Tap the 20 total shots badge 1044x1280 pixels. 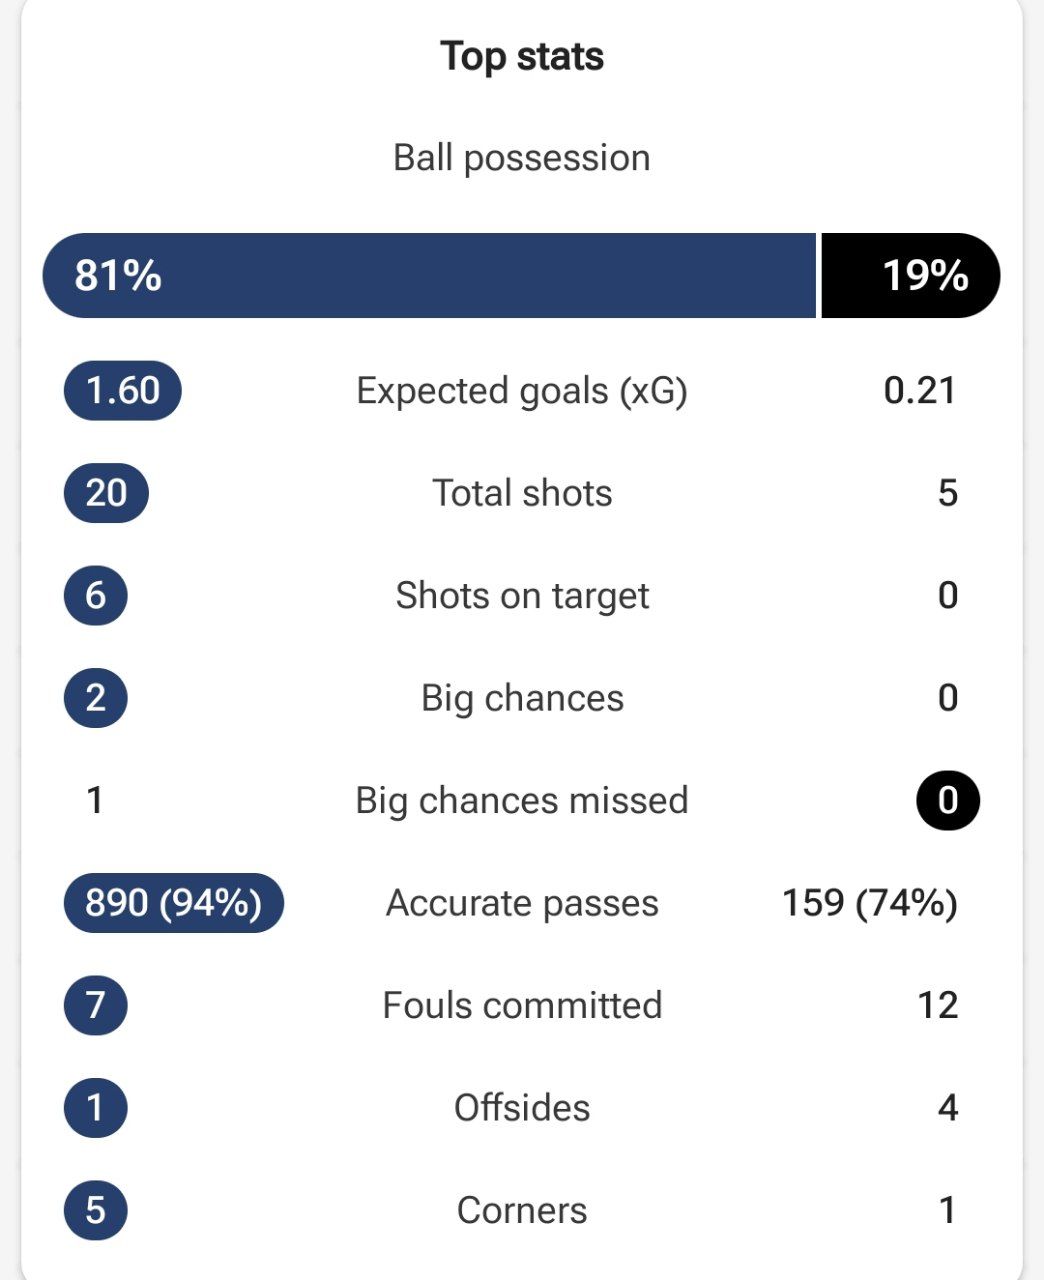point(106,493)
